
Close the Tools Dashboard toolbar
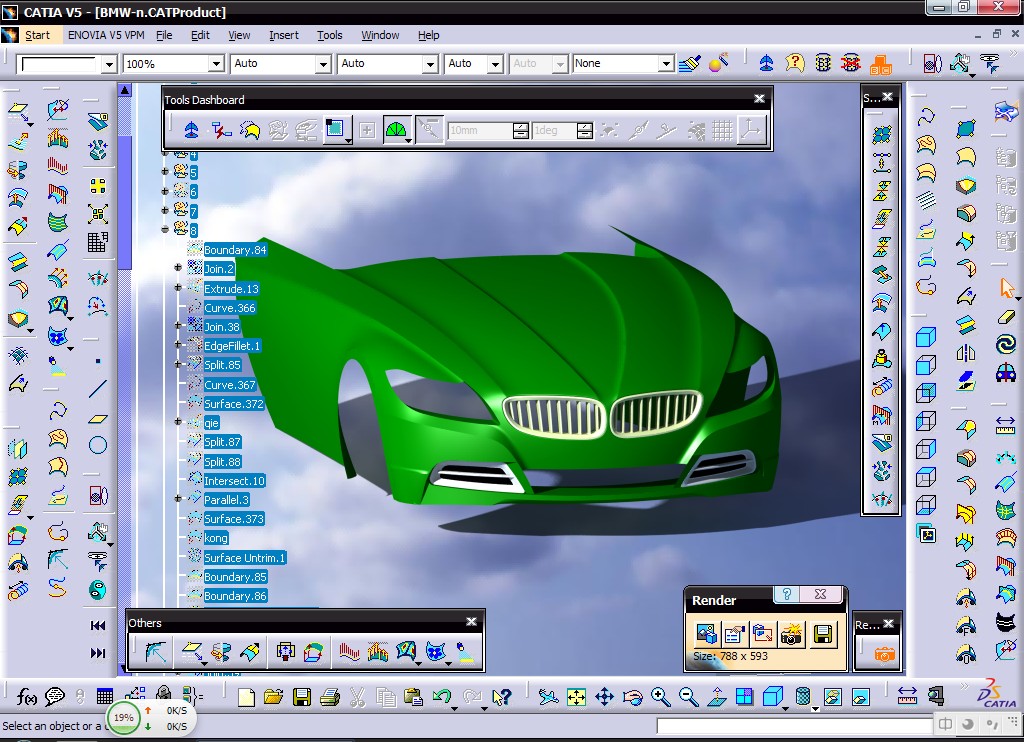[x=759, y=99]
